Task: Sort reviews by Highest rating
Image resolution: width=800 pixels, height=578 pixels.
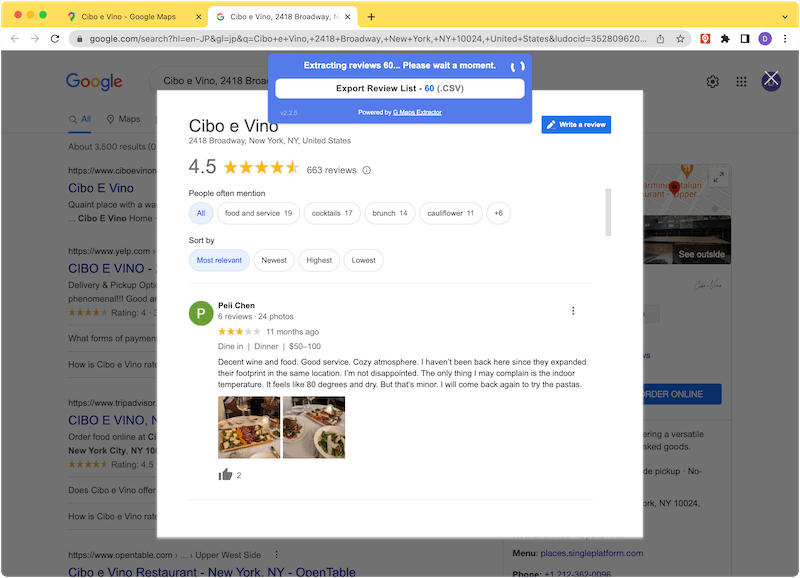Action: (319, 260)
